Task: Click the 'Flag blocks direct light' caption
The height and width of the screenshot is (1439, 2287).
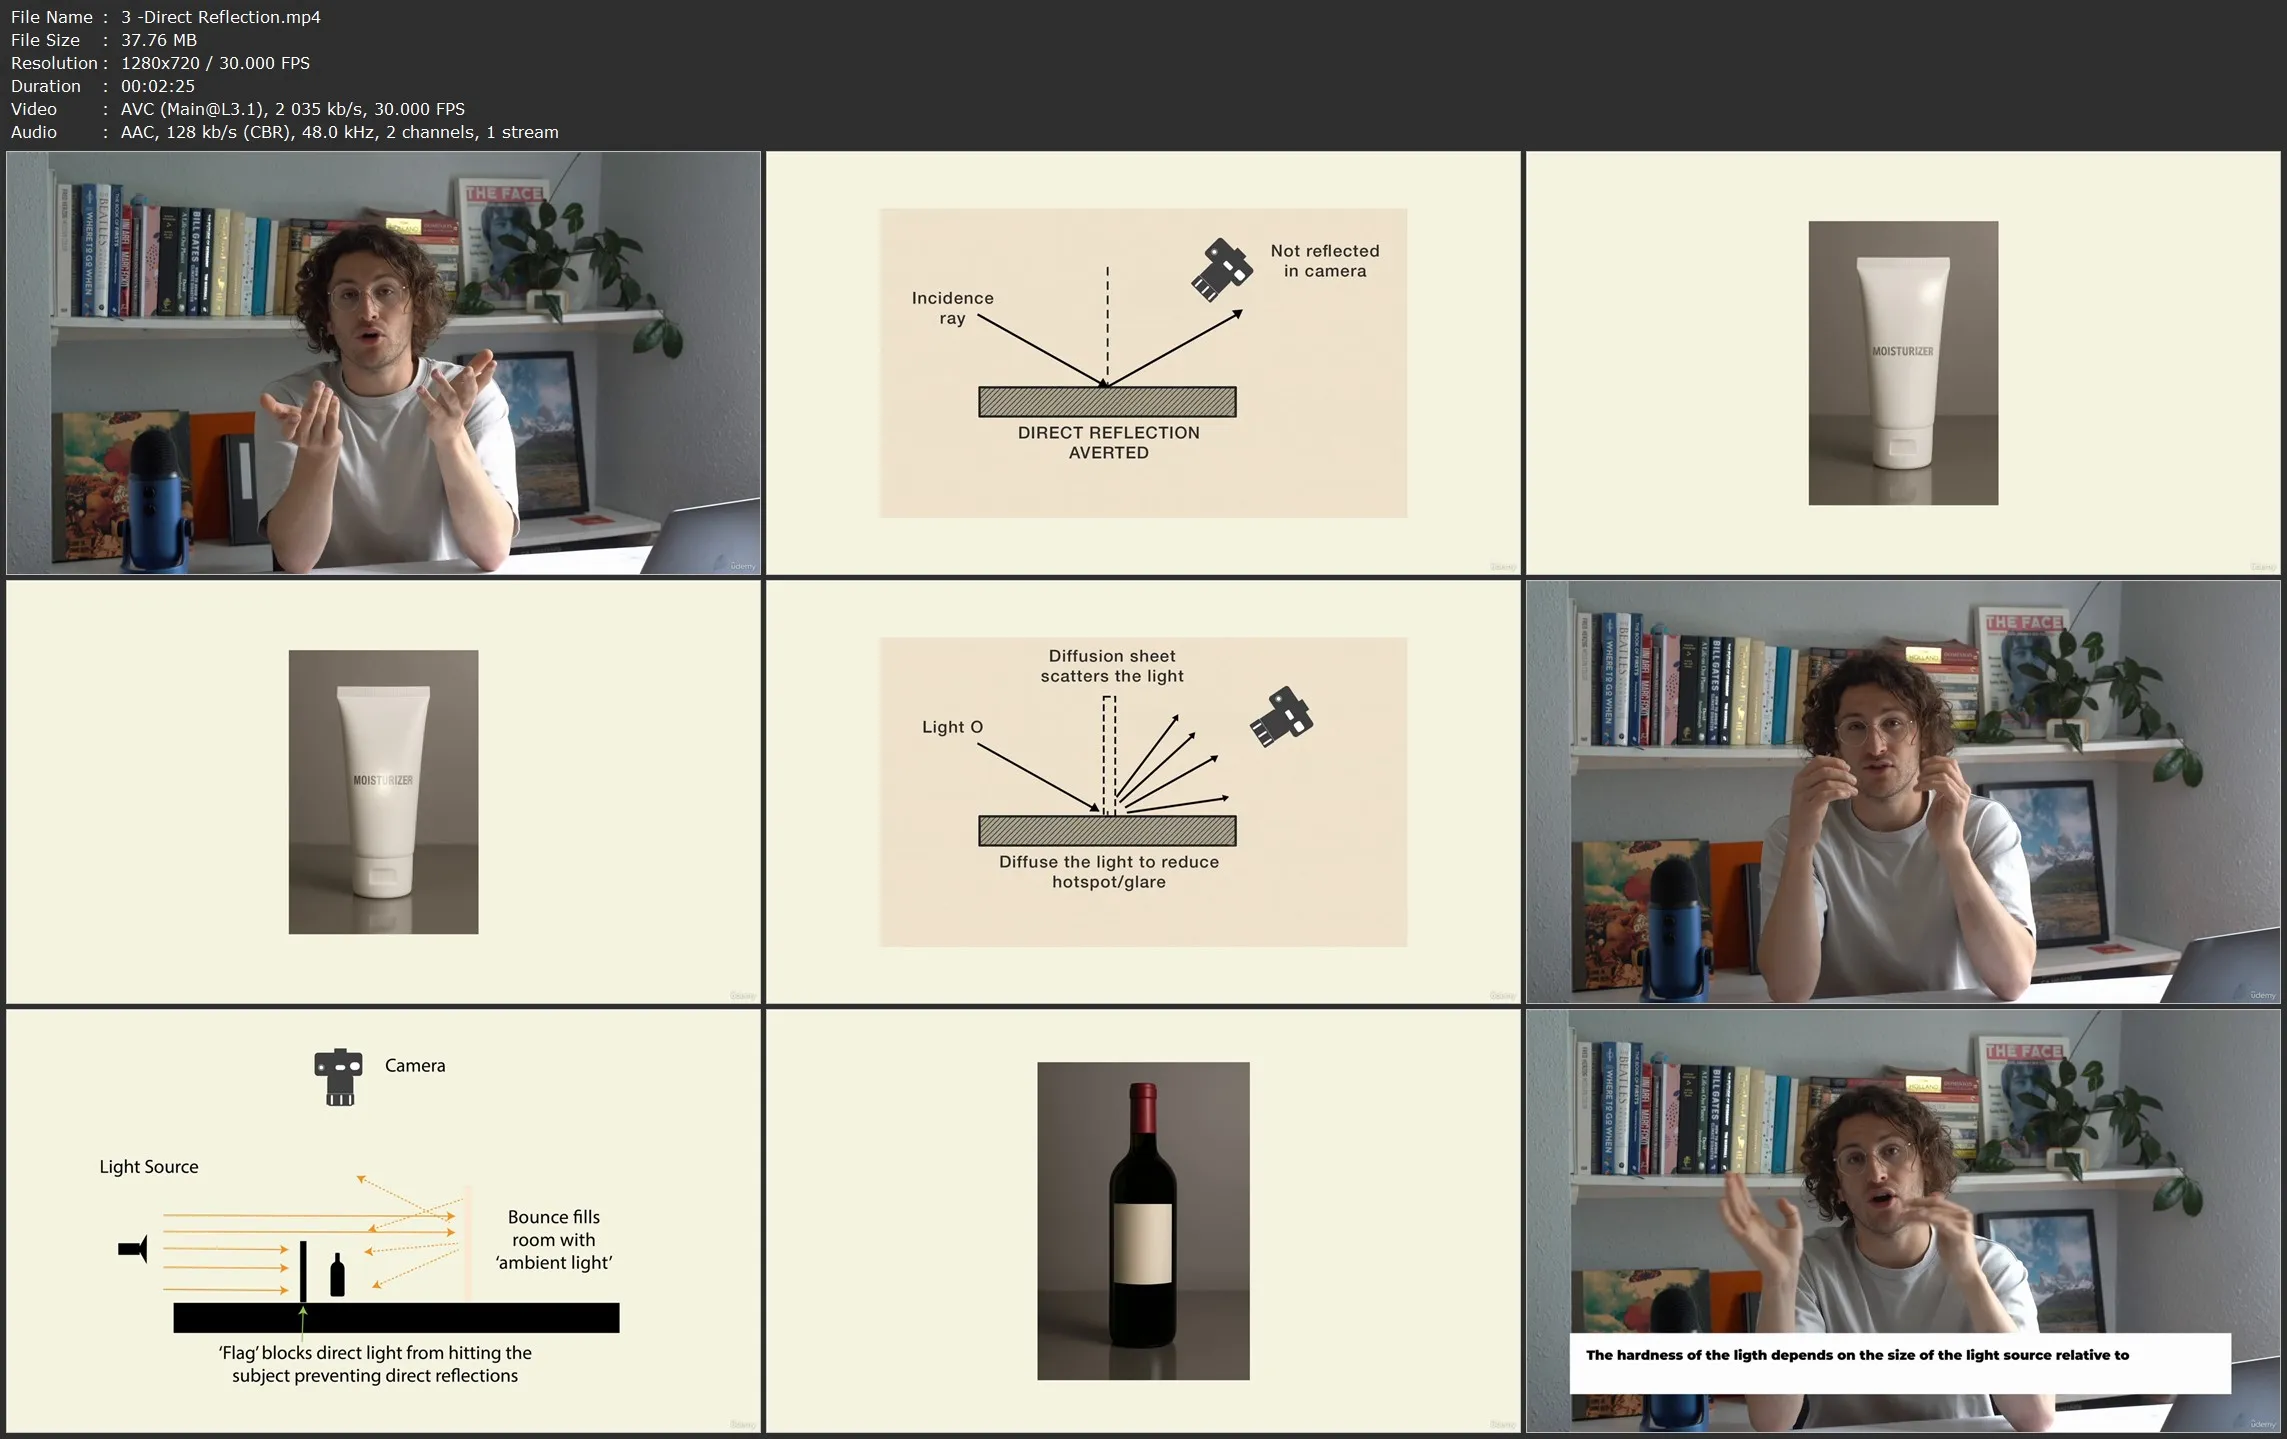Action: tap(375, 1364)
